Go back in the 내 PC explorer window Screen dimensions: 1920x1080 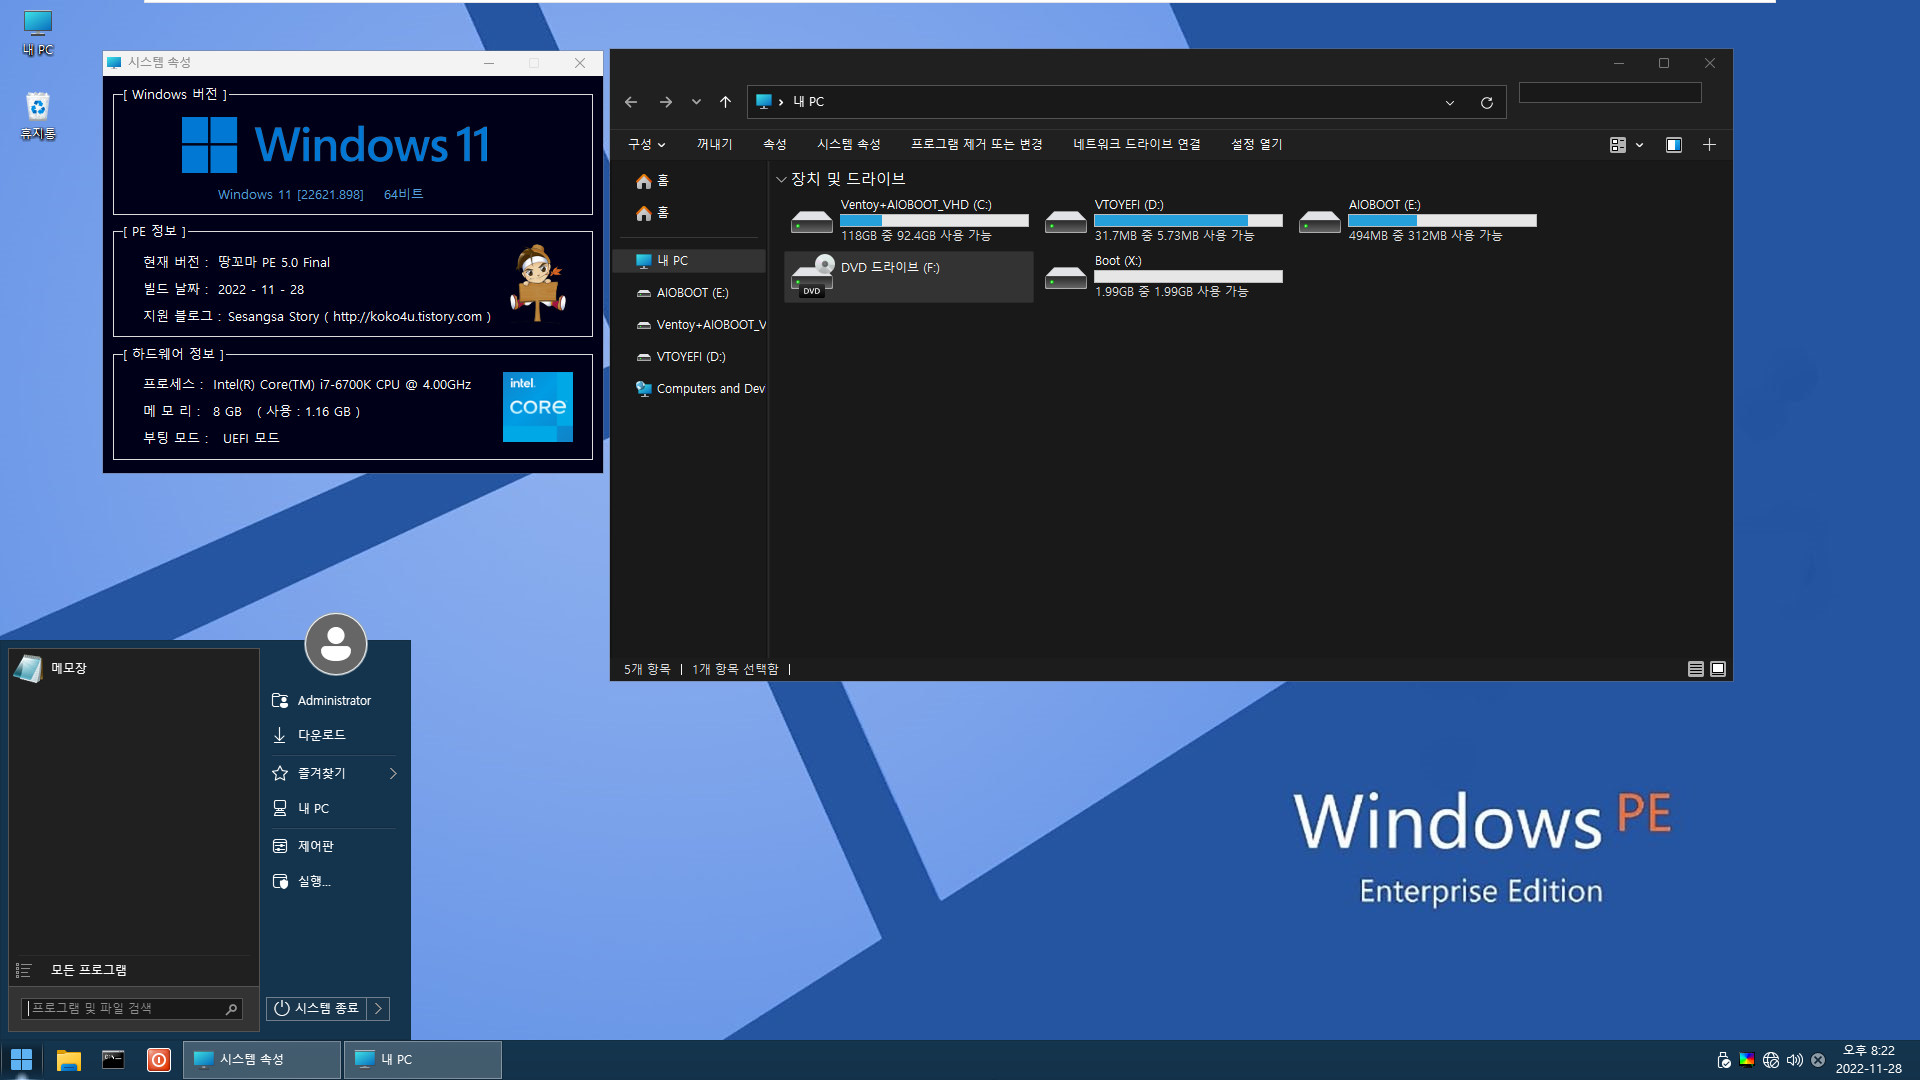(631, 102)
